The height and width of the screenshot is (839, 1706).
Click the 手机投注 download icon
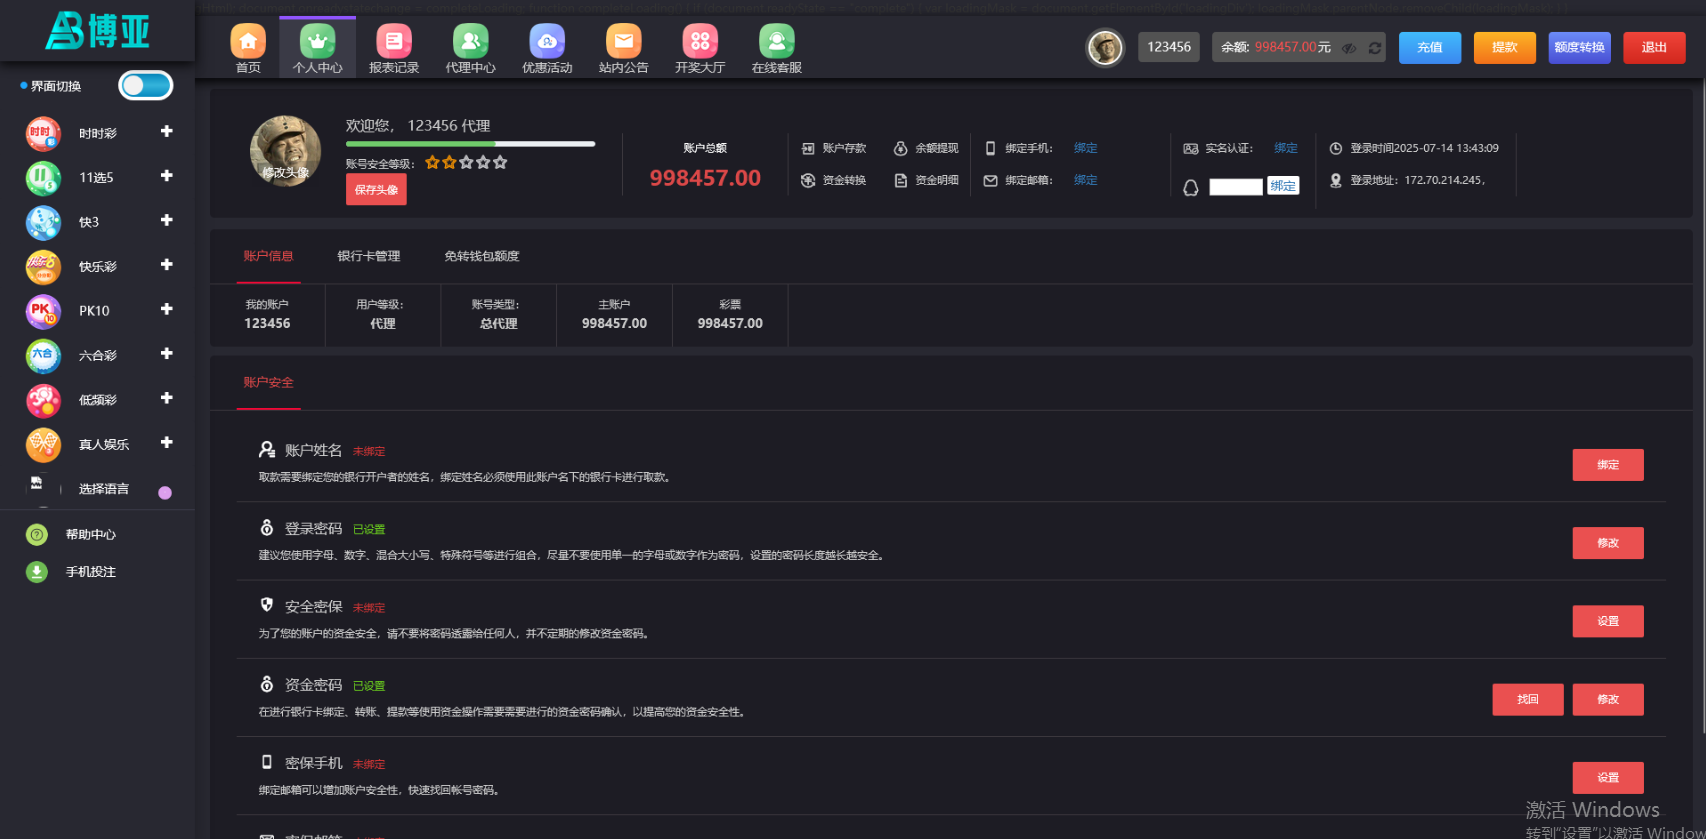[37, 572]
